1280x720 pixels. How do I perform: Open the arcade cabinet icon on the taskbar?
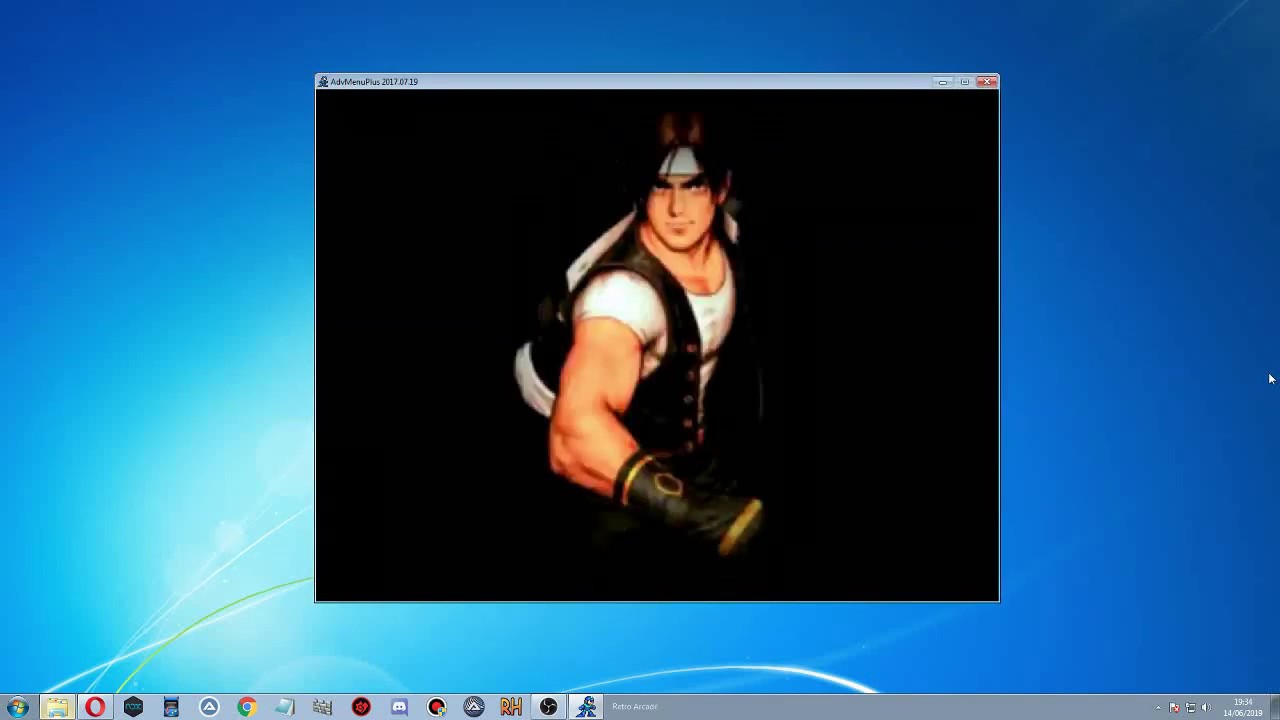(x=171, y=707)
